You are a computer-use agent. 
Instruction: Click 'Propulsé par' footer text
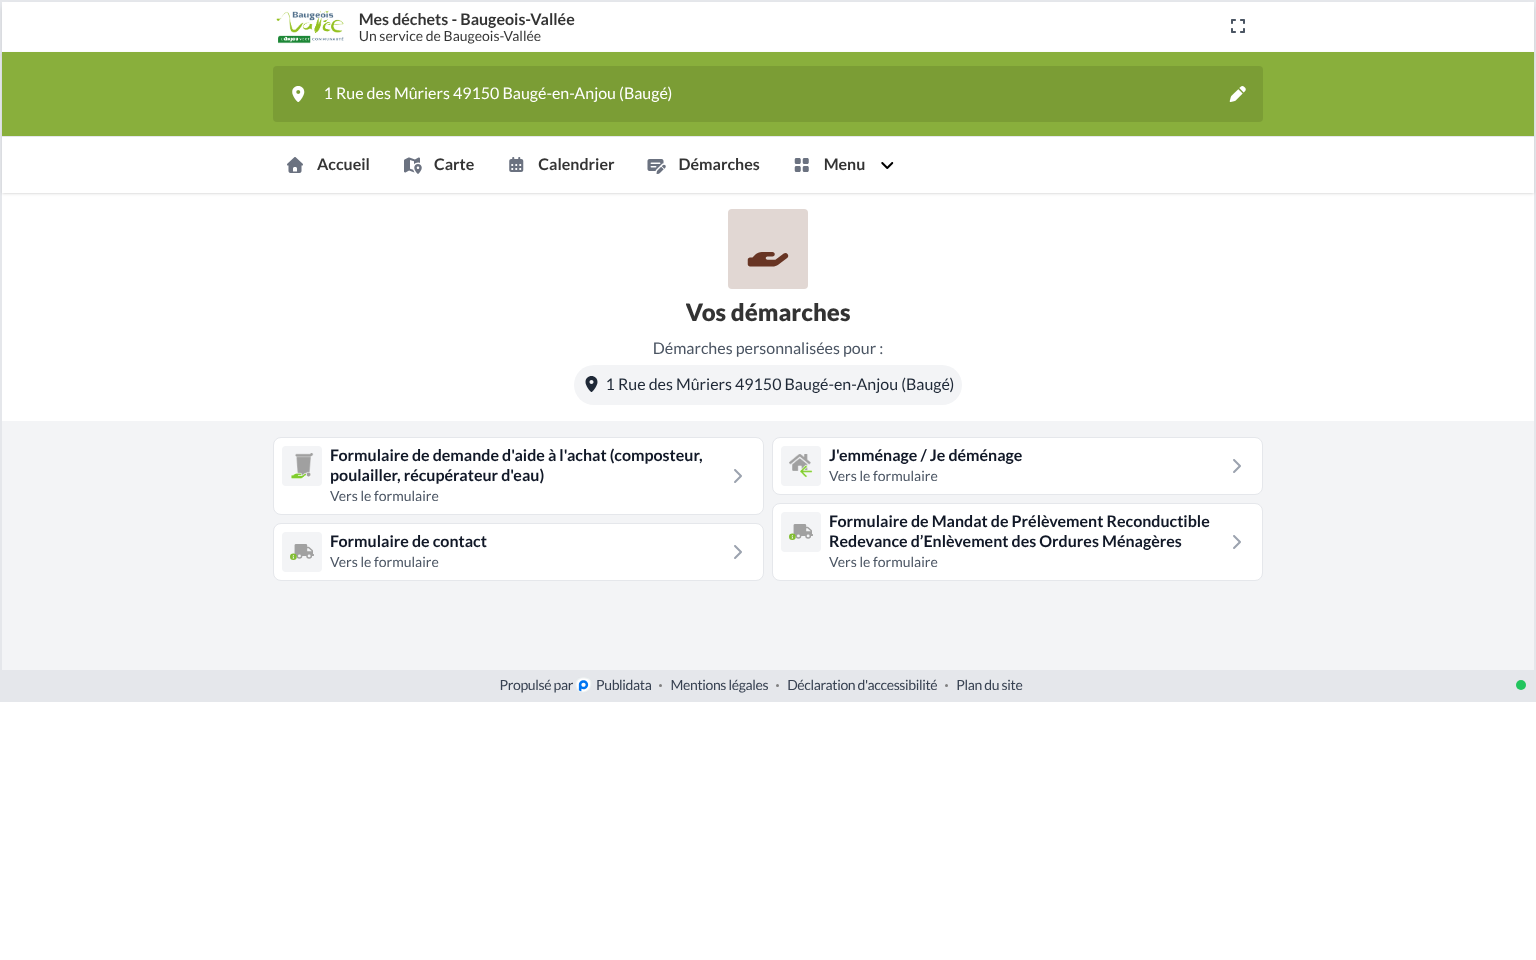(536, 686)
